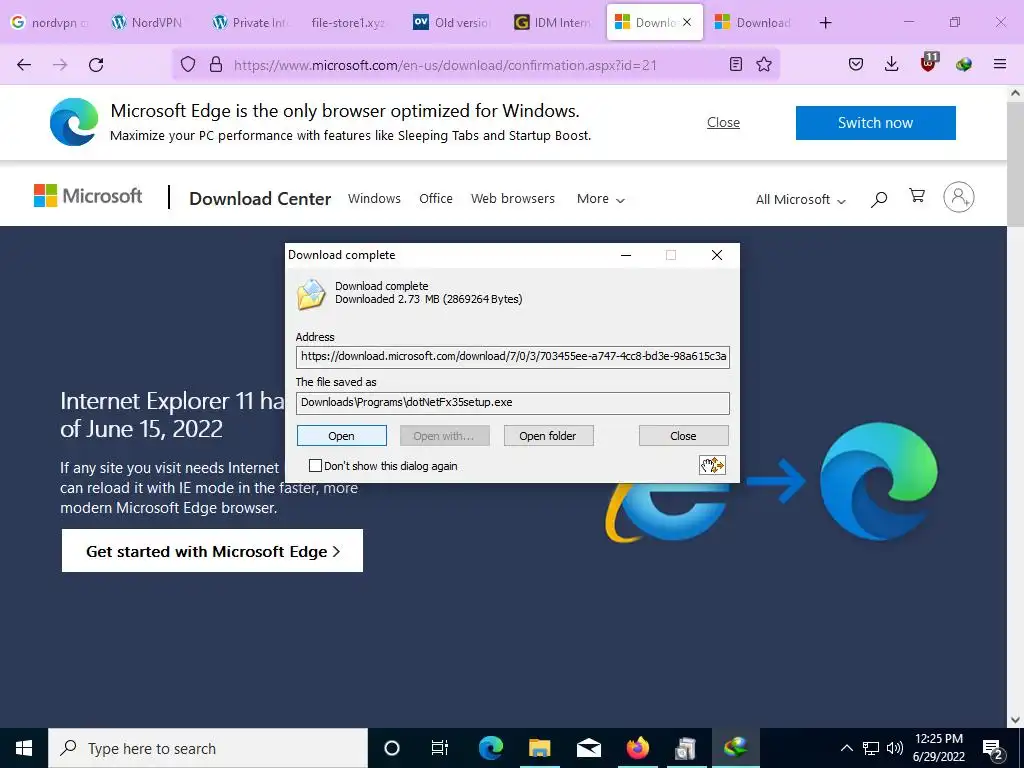Click the Cortana circle on the taskbar
This screenshot has width=1024, height=768.
click(392, 748)
